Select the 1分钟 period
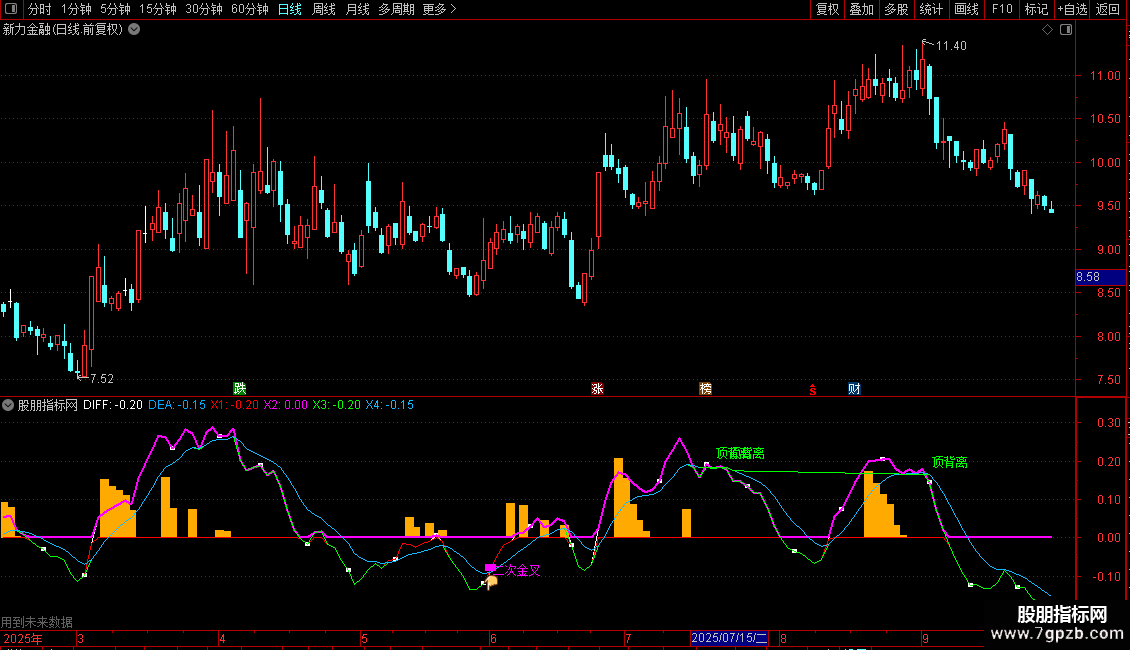Viewport: 1130px width, 650px height. (x=76, y=9)
